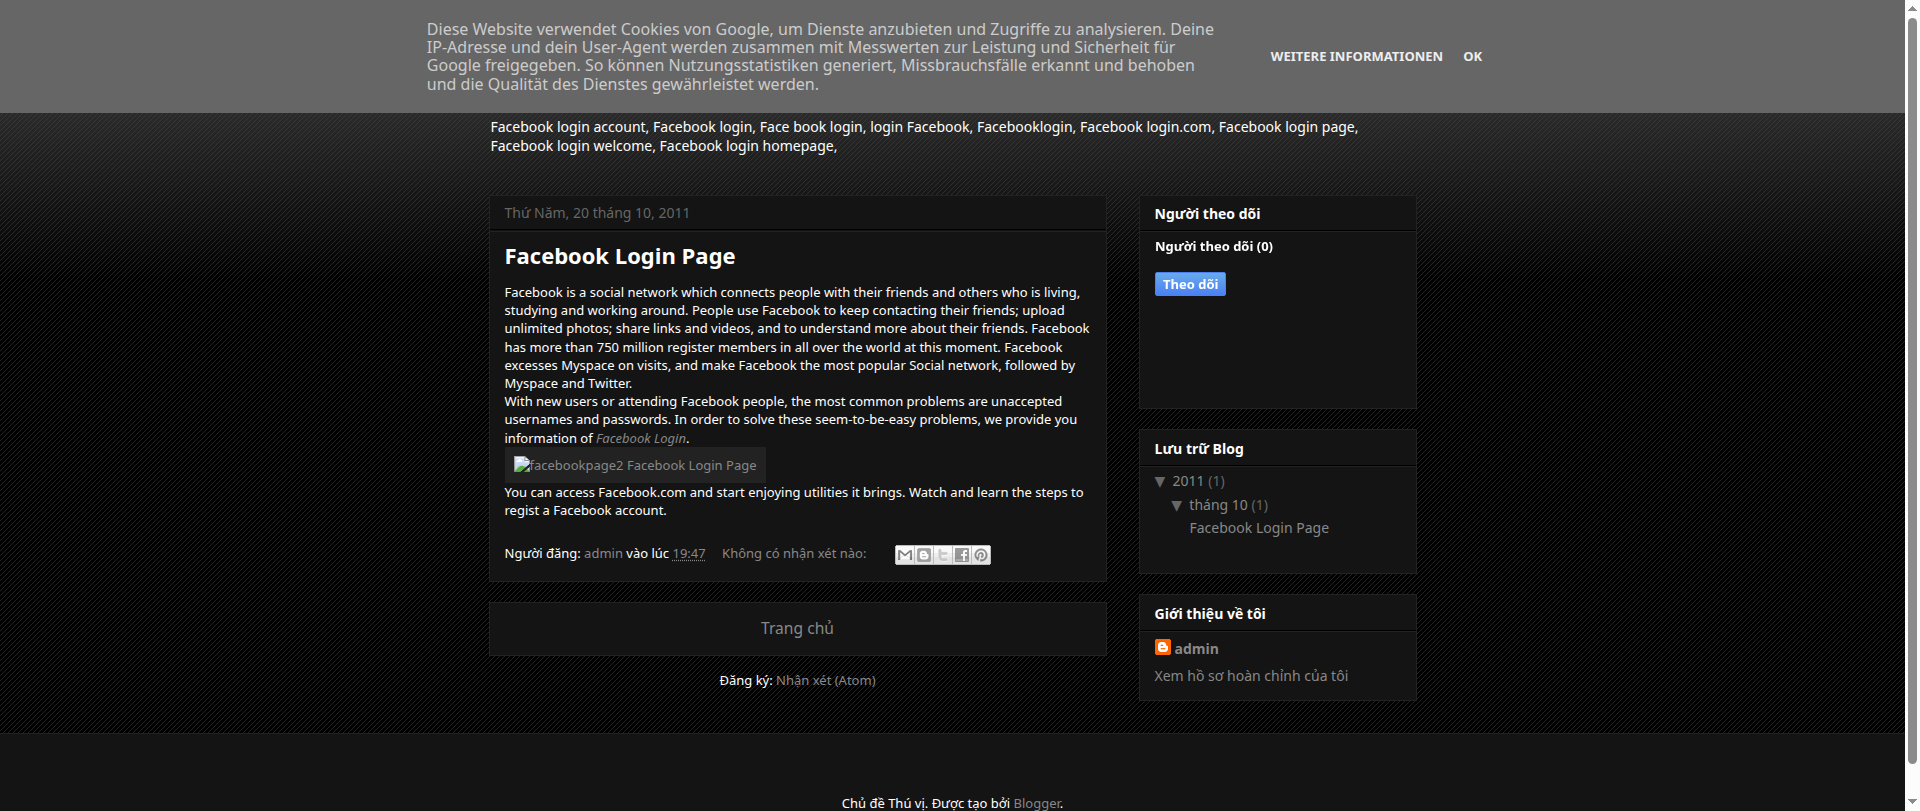Collapse the 2011 archive year
Image resolution: width=1920 pixels, height=811 pixels.
(1160, 482)
